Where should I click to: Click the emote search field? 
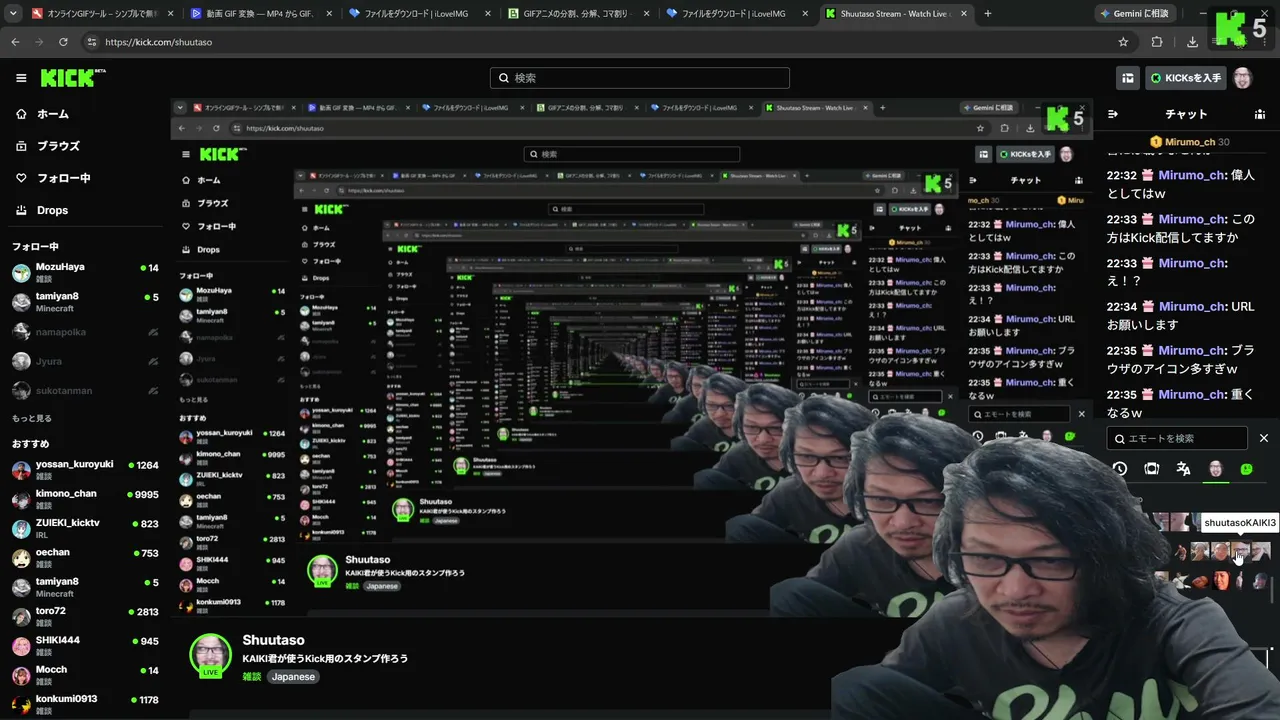[1178, 438]
